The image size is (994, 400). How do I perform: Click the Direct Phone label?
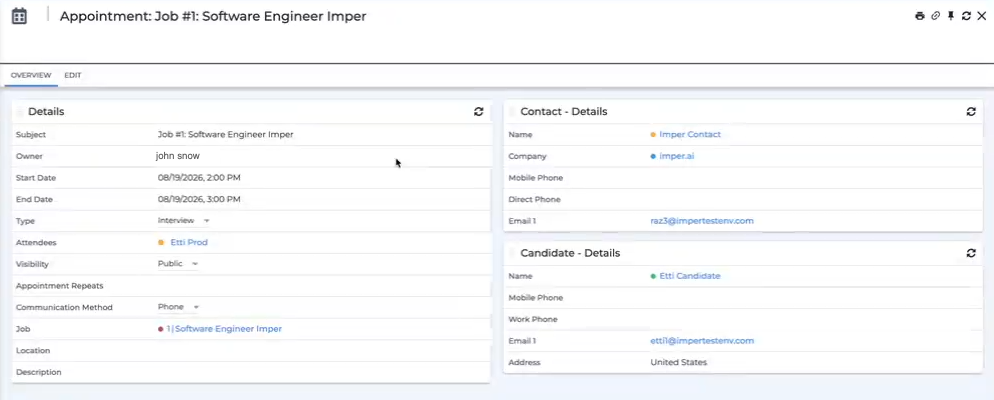(534, 199)
